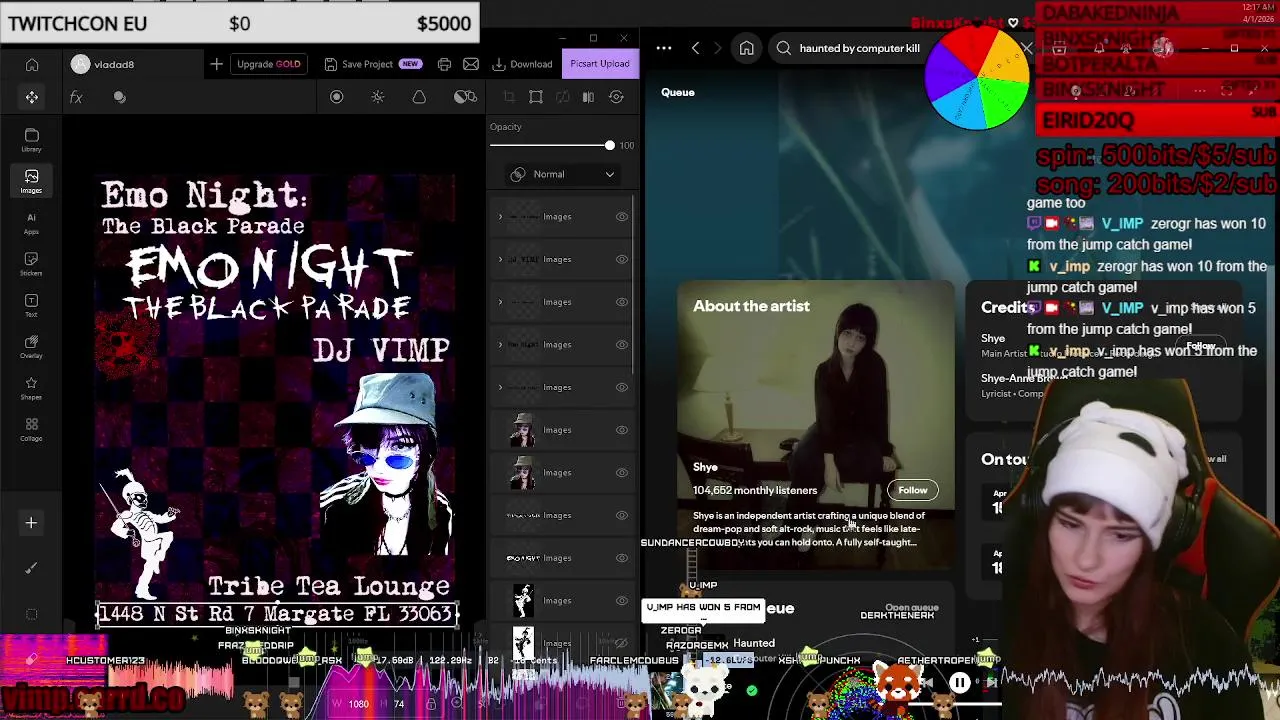Open the Images panel in sidebar

pyautogui.click(x=32, y=181)
